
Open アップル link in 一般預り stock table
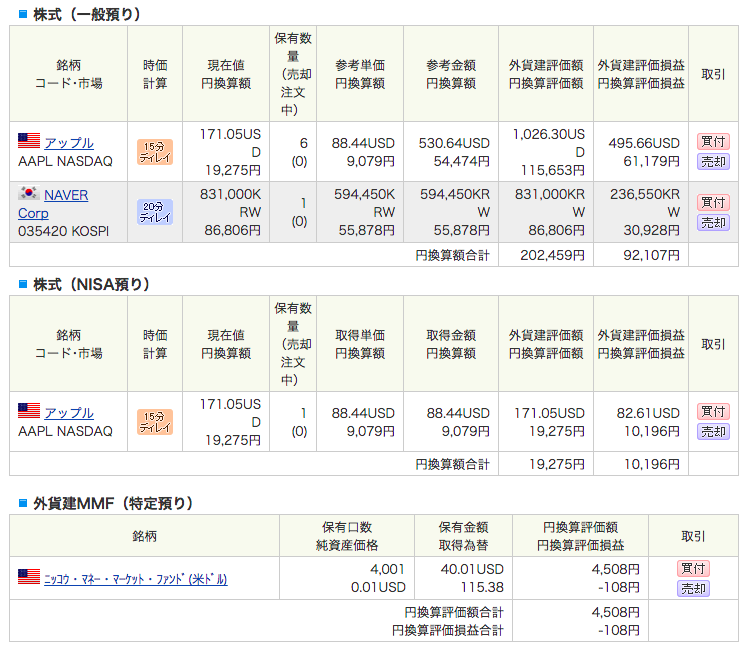click(69, 143)
